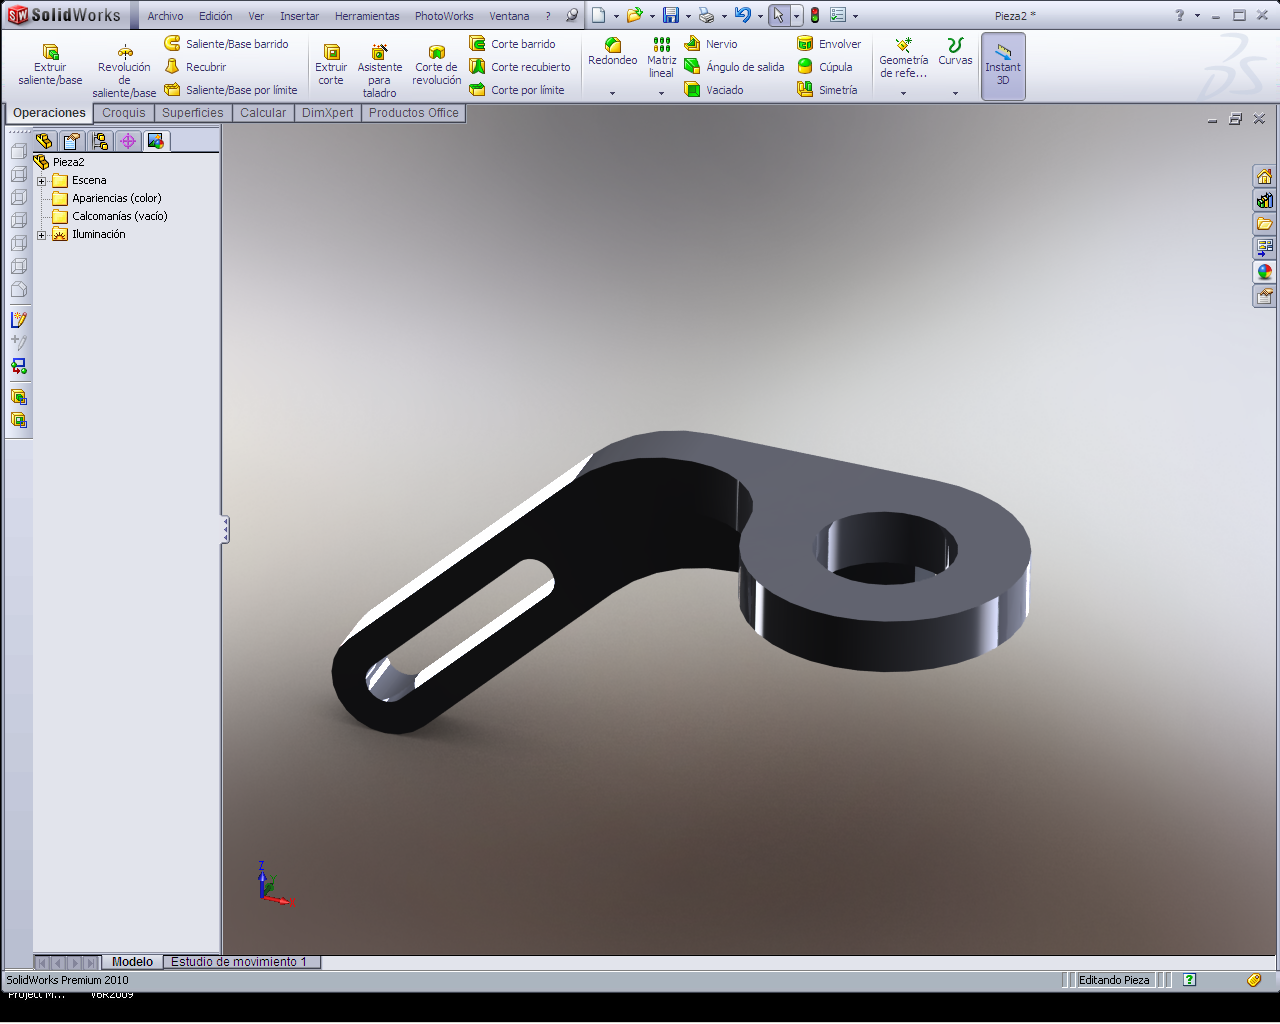Open the Ver menu
The height and width of the screenshot is (1024, 1280).
256,16
